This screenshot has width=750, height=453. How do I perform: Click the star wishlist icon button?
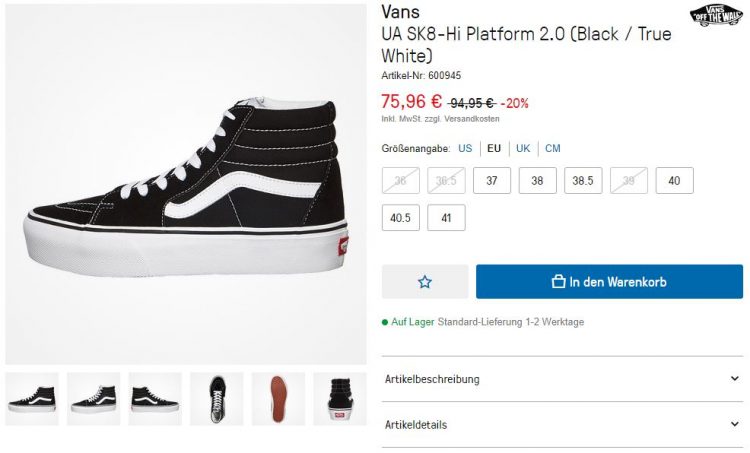425,282
